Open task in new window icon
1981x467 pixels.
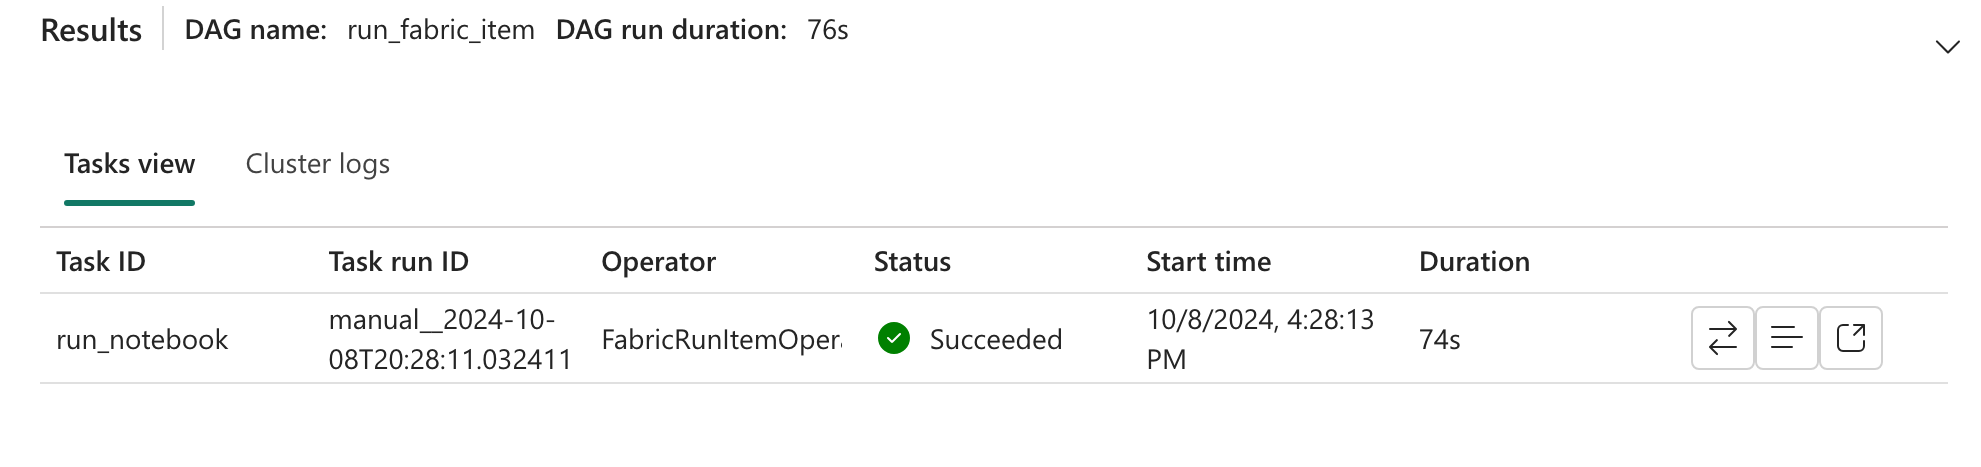[x=1850, y=339]
